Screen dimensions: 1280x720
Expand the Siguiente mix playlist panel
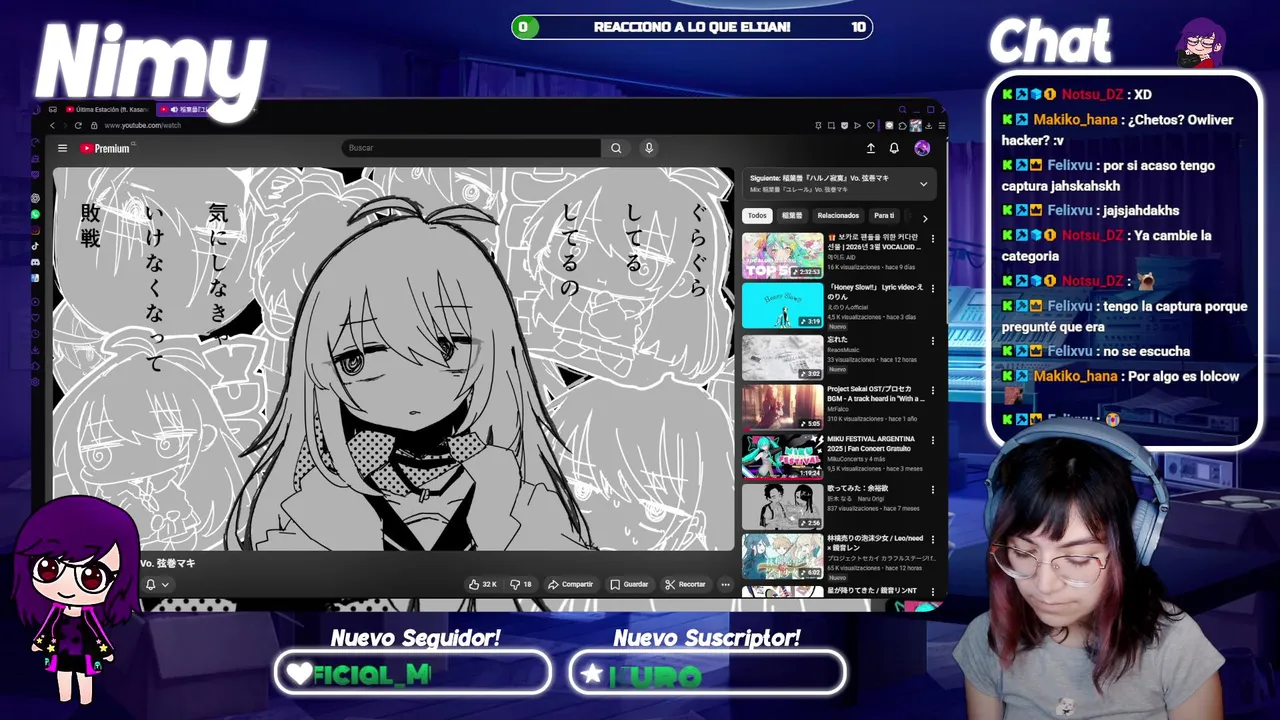[x=923, y=184]
